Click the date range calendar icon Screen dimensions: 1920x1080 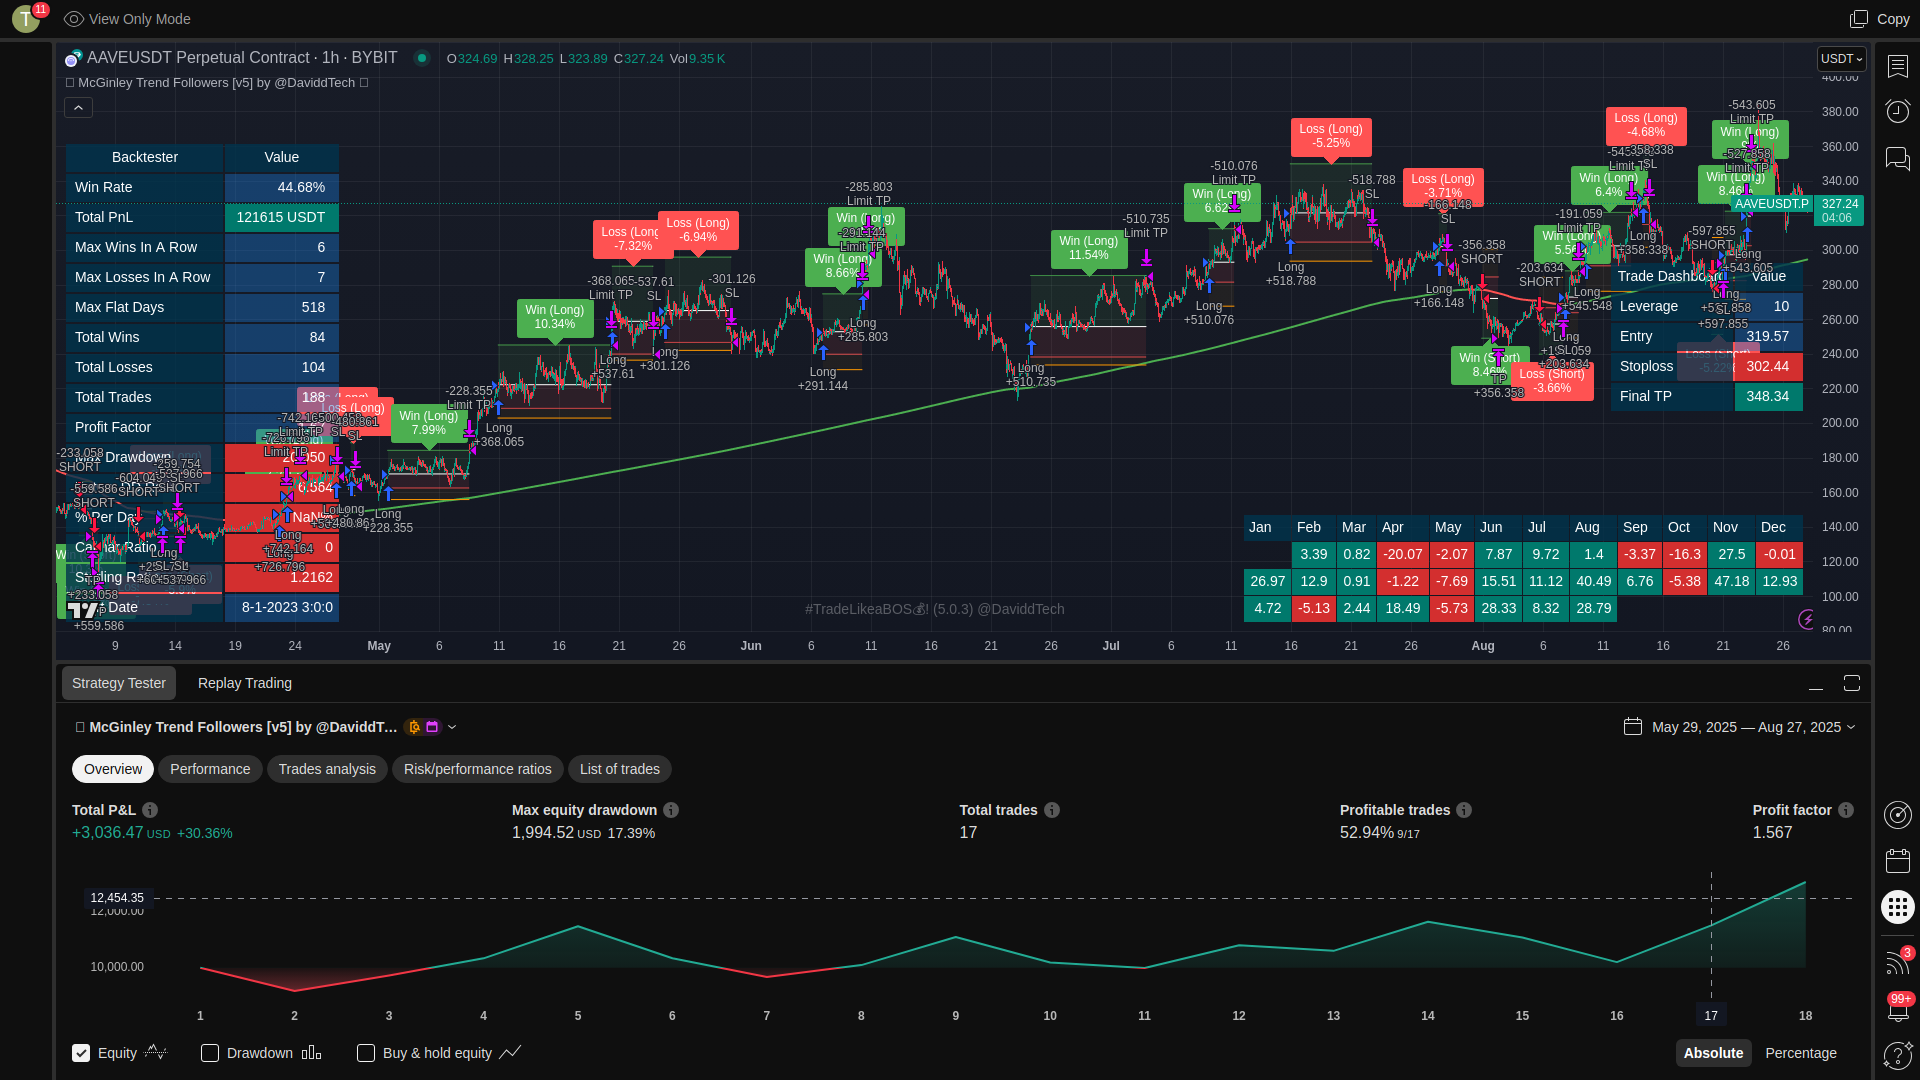point(1633,727)
